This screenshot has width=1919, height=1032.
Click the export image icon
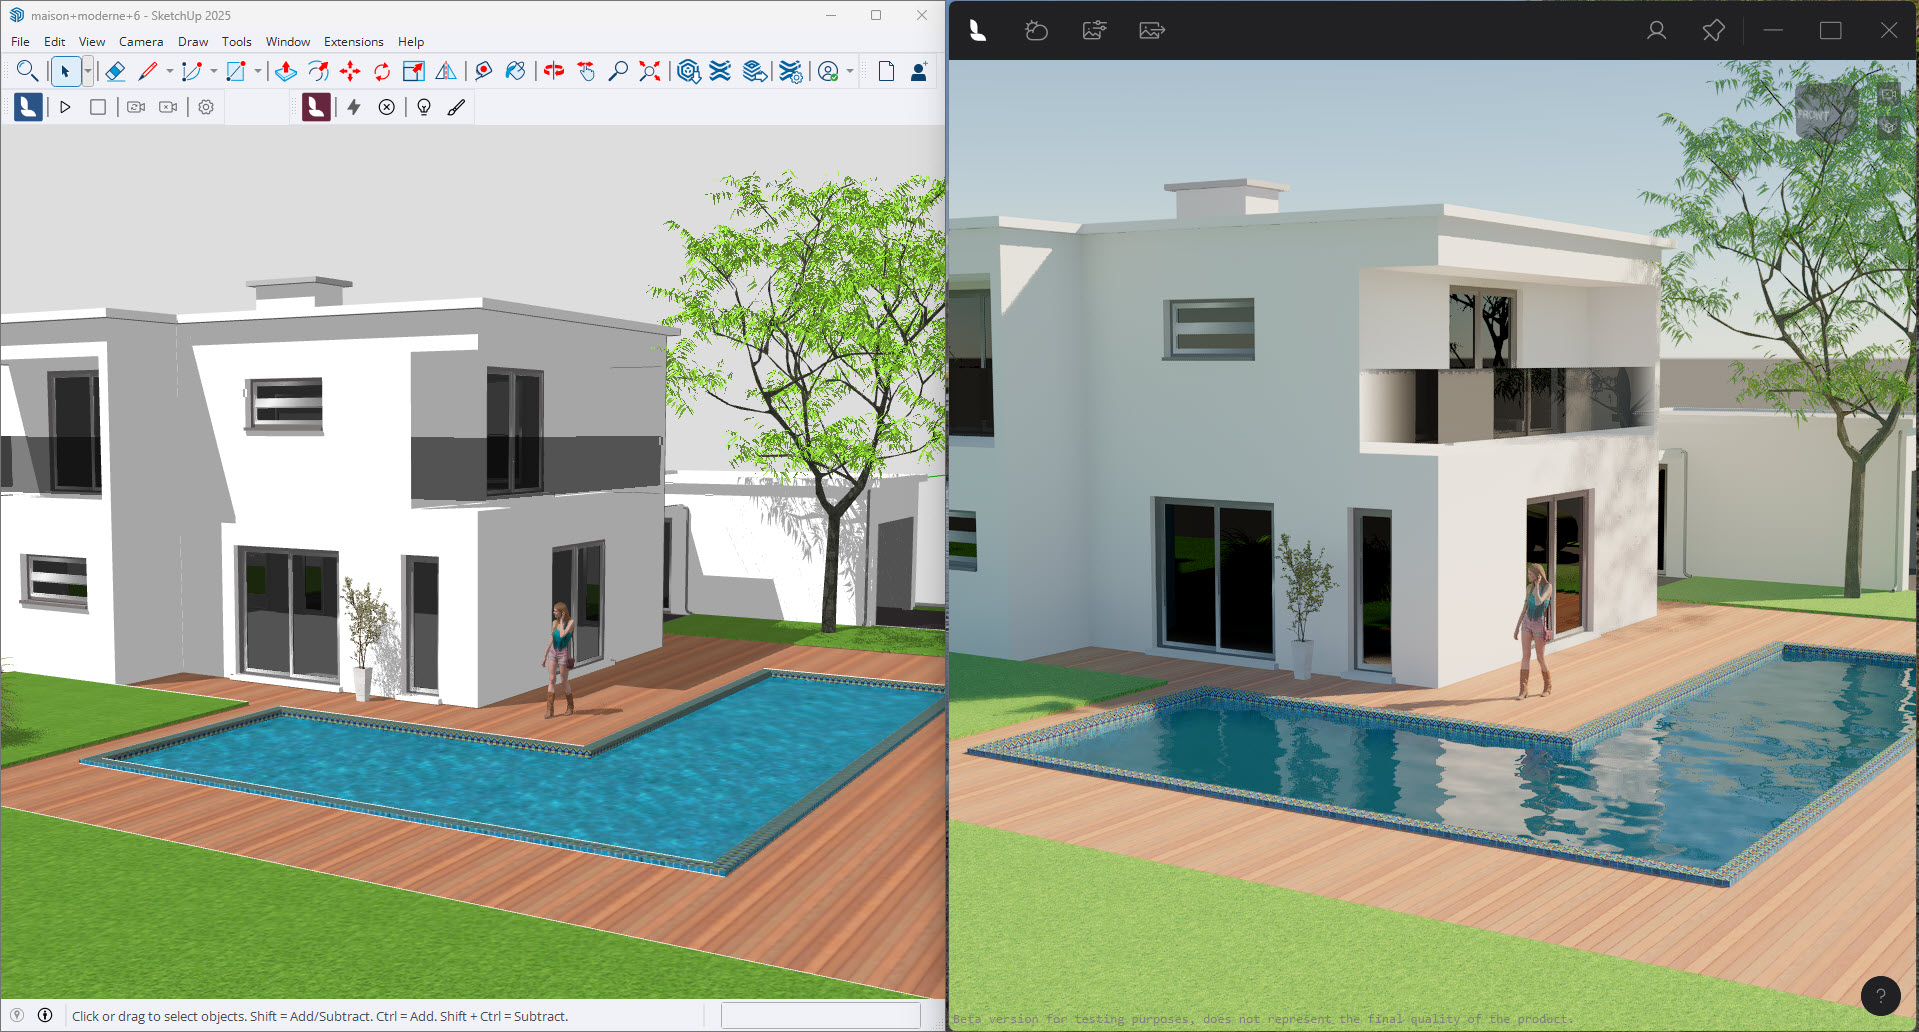click(x=1152, y=31)
